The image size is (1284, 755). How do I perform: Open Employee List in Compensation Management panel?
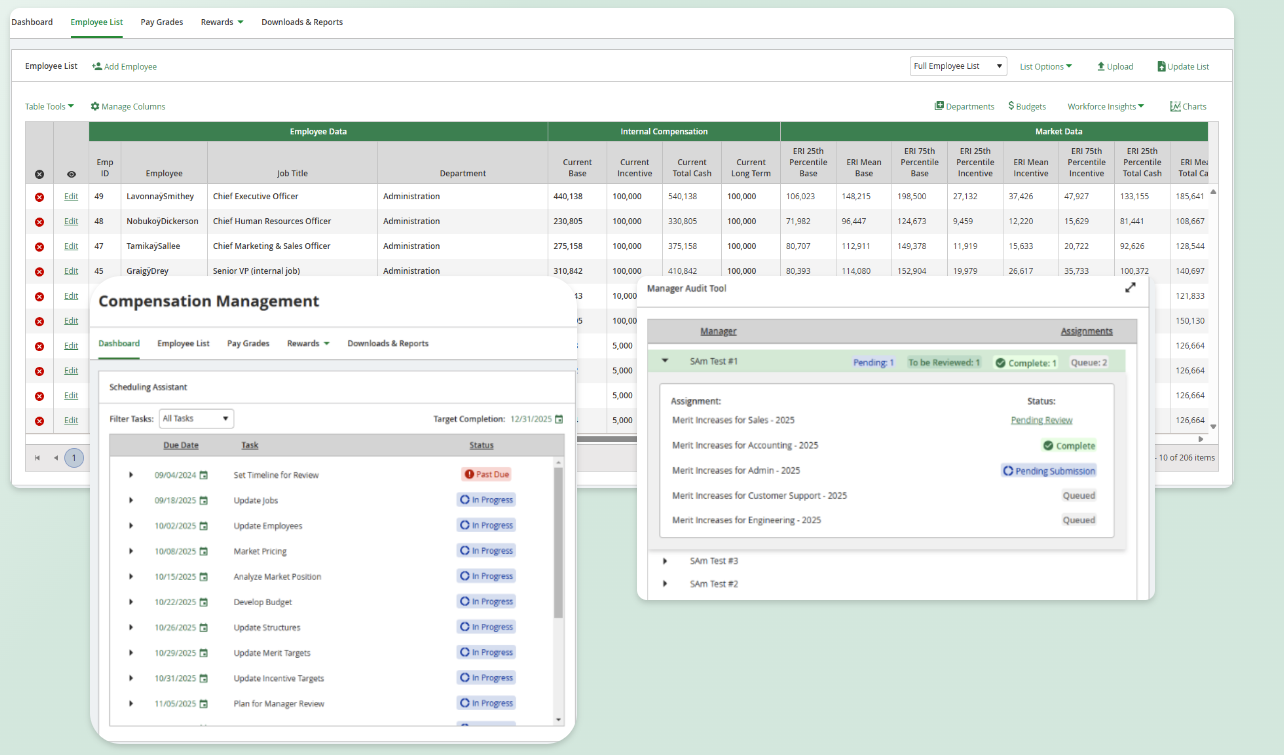183,343
